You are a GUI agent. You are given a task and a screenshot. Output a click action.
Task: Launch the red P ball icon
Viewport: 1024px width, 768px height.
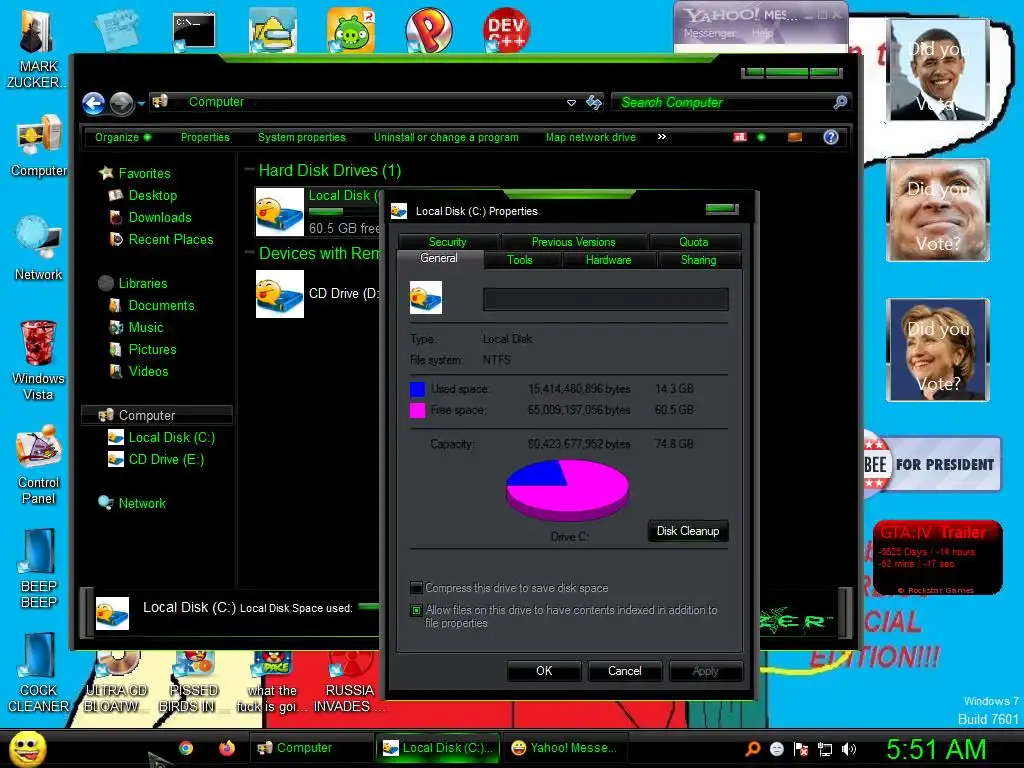[428, 29]
